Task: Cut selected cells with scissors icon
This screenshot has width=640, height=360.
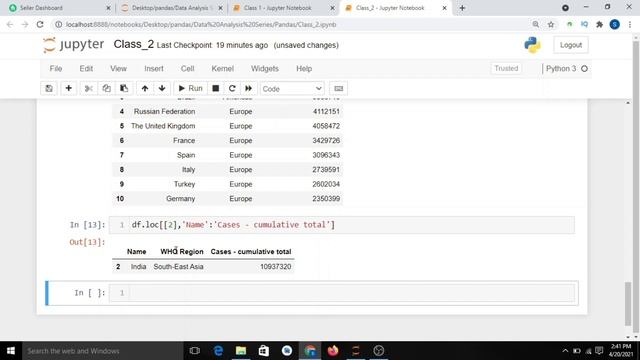Action: click(x=89, y=89)
